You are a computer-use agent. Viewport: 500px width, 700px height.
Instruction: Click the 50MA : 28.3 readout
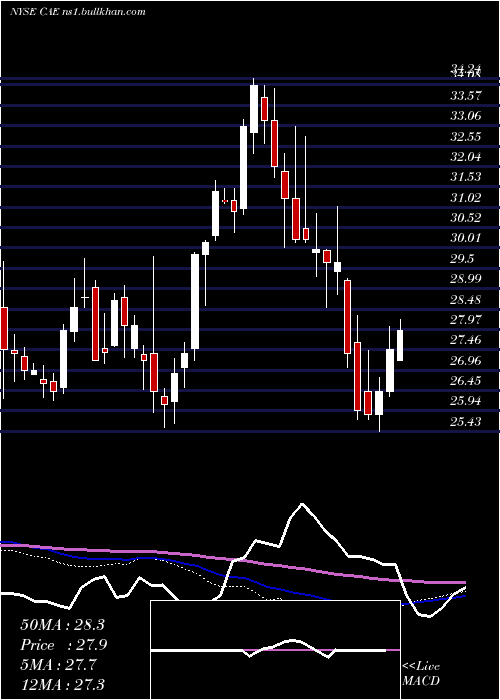(x=62, y=625)
